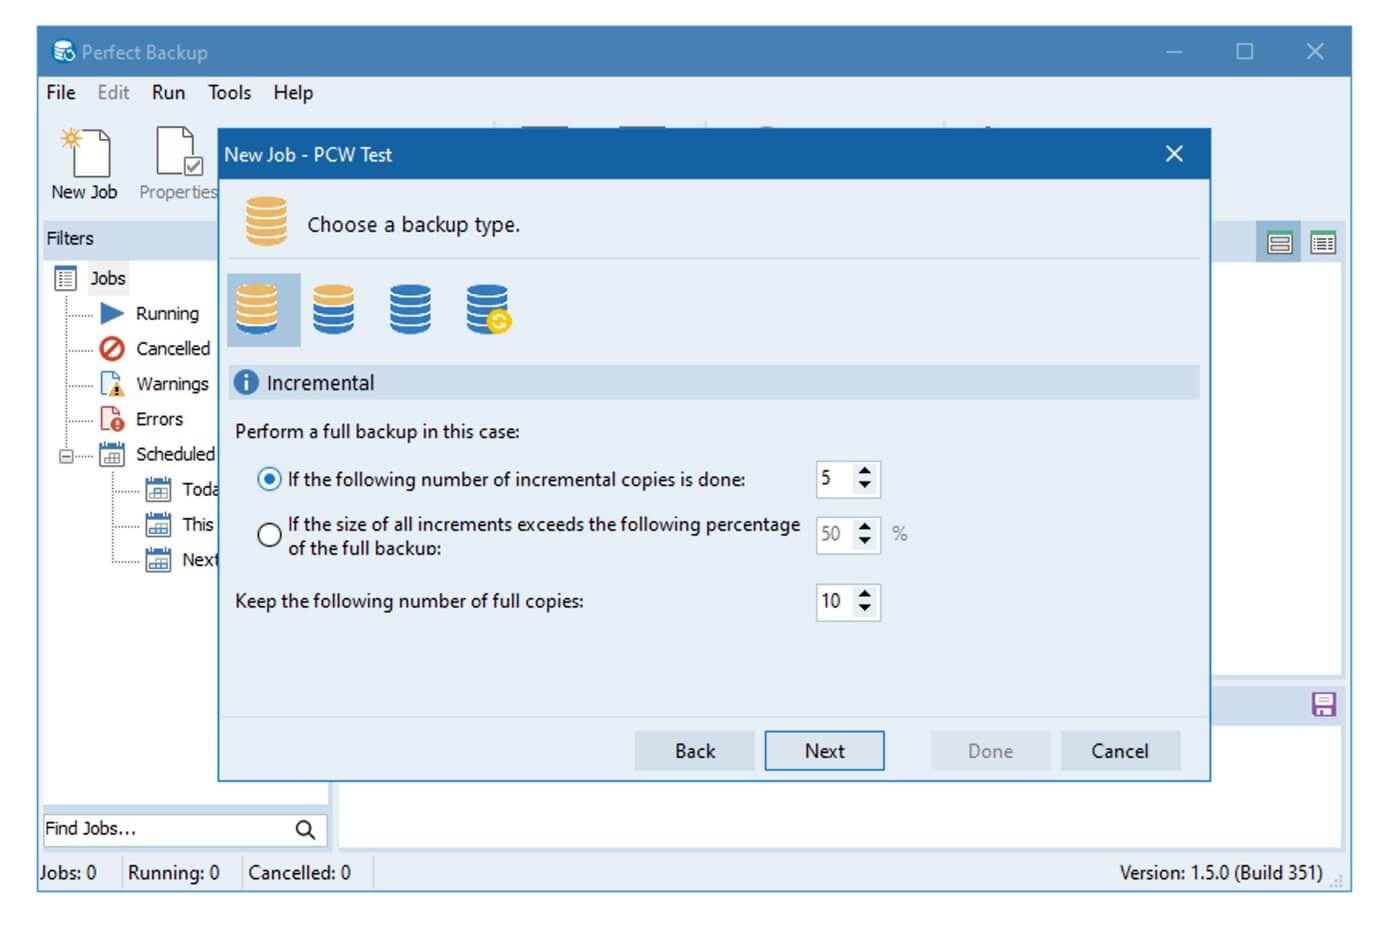Click the detailed list view icon
Screen dimensions: 1376x929
1322,242
